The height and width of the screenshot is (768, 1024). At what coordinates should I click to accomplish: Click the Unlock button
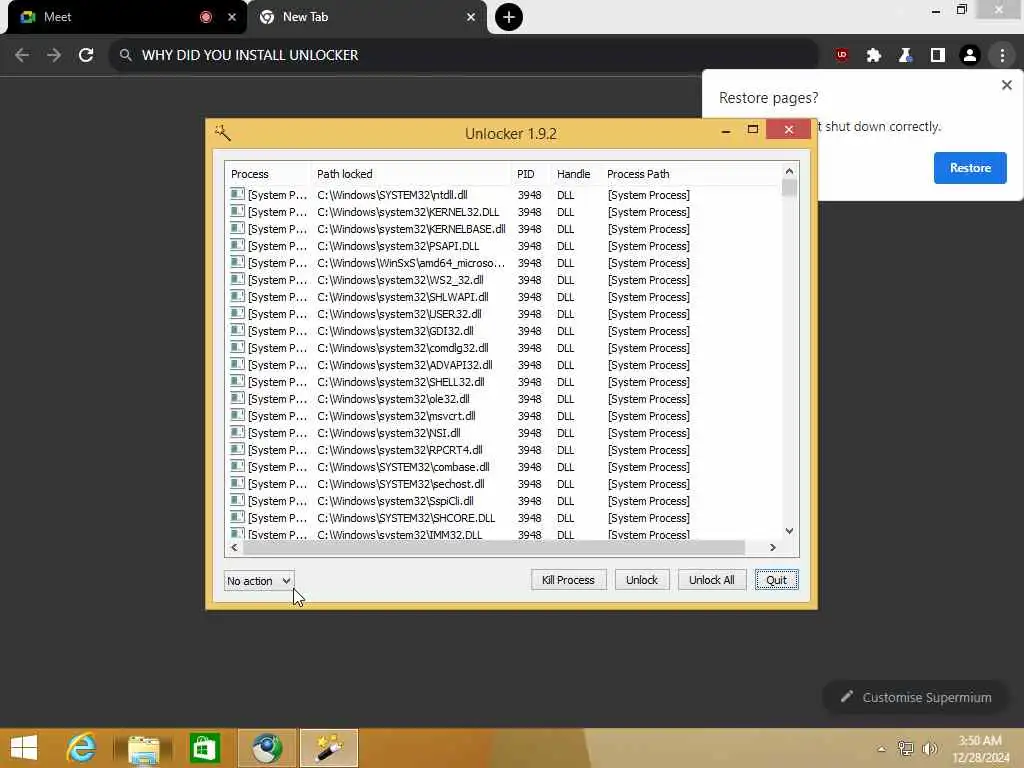[642, 580]
